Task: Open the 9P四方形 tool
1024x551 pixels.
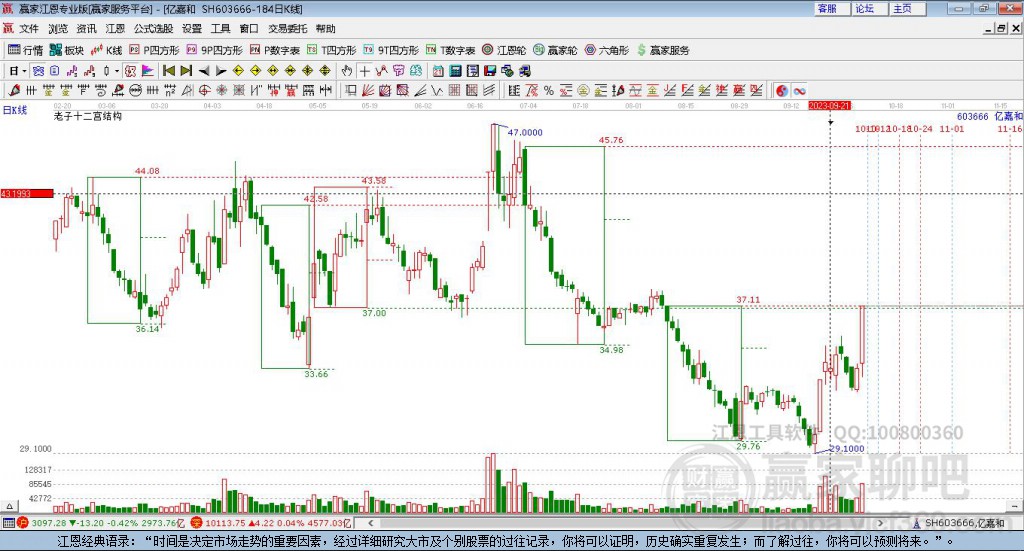Action: point(214,50)
